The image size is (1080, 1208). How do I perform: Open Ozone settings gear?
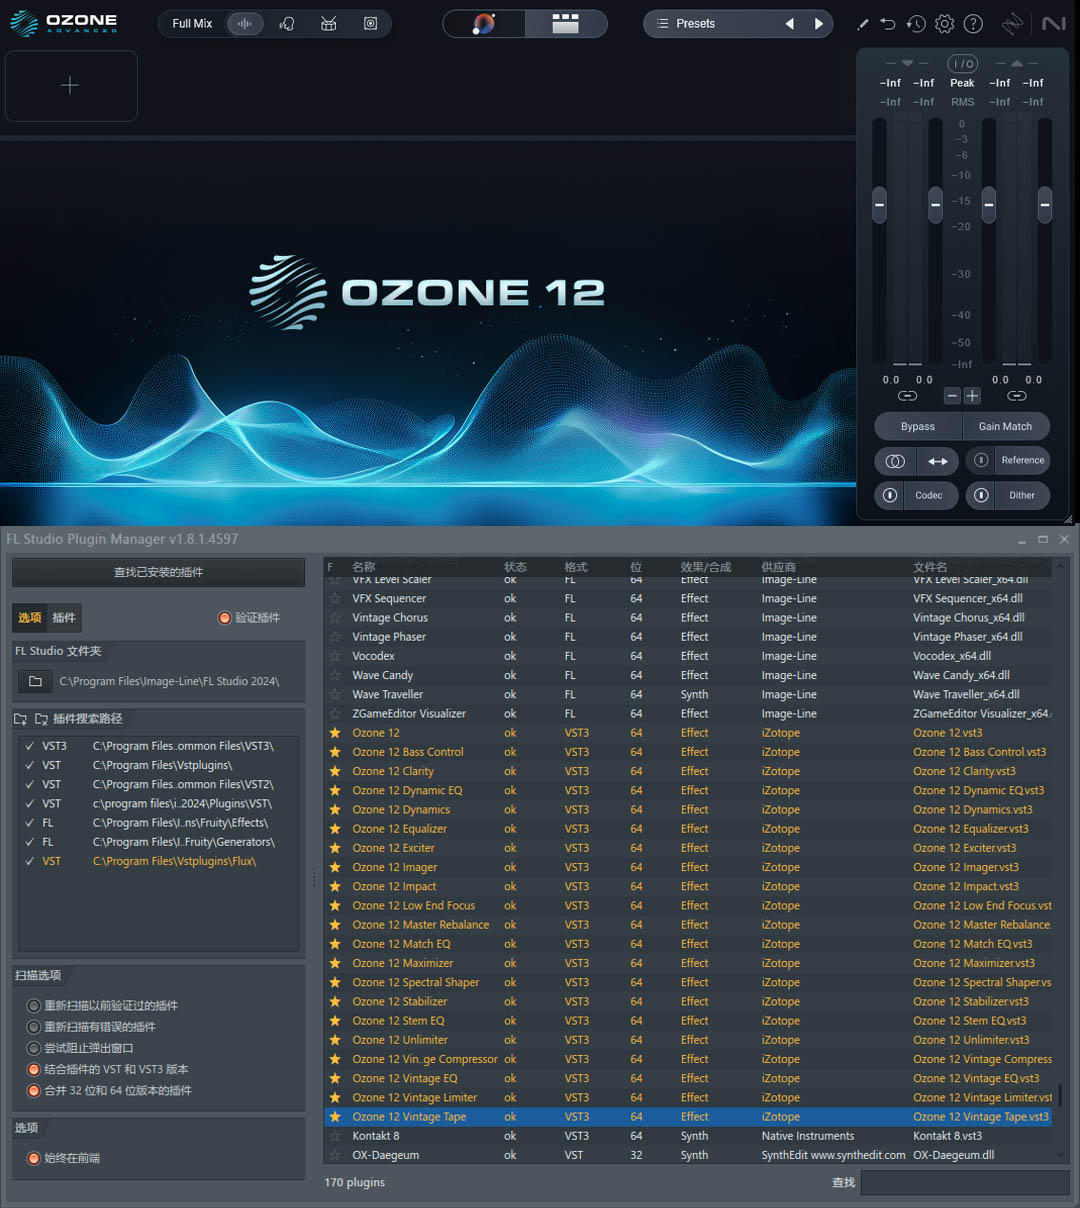[945, 24]
